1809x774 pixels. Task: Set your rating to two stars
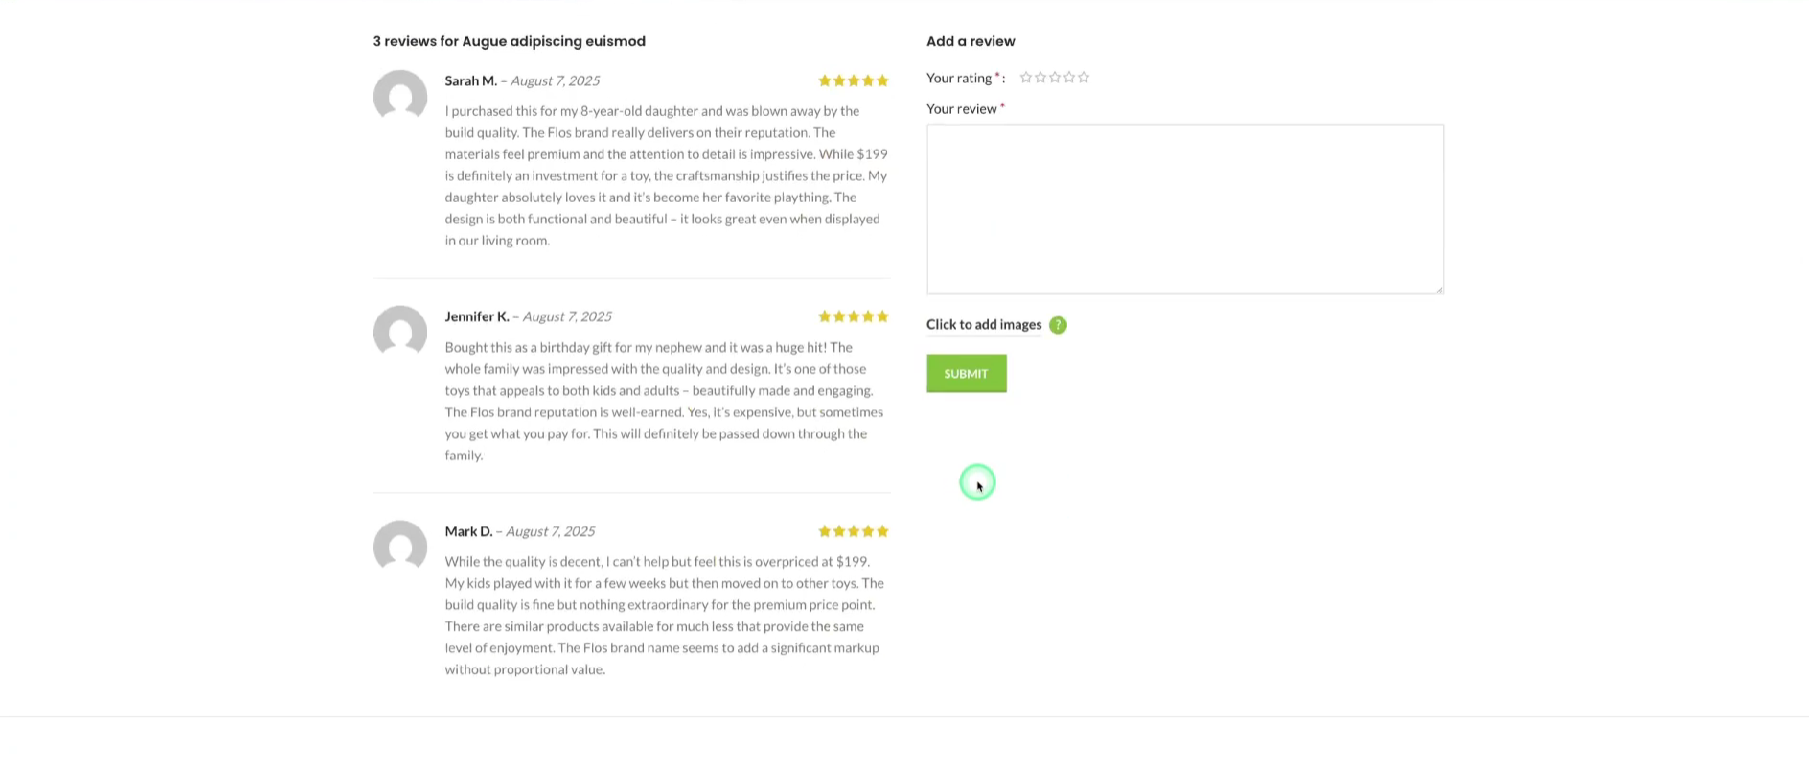coord(1040,78)
